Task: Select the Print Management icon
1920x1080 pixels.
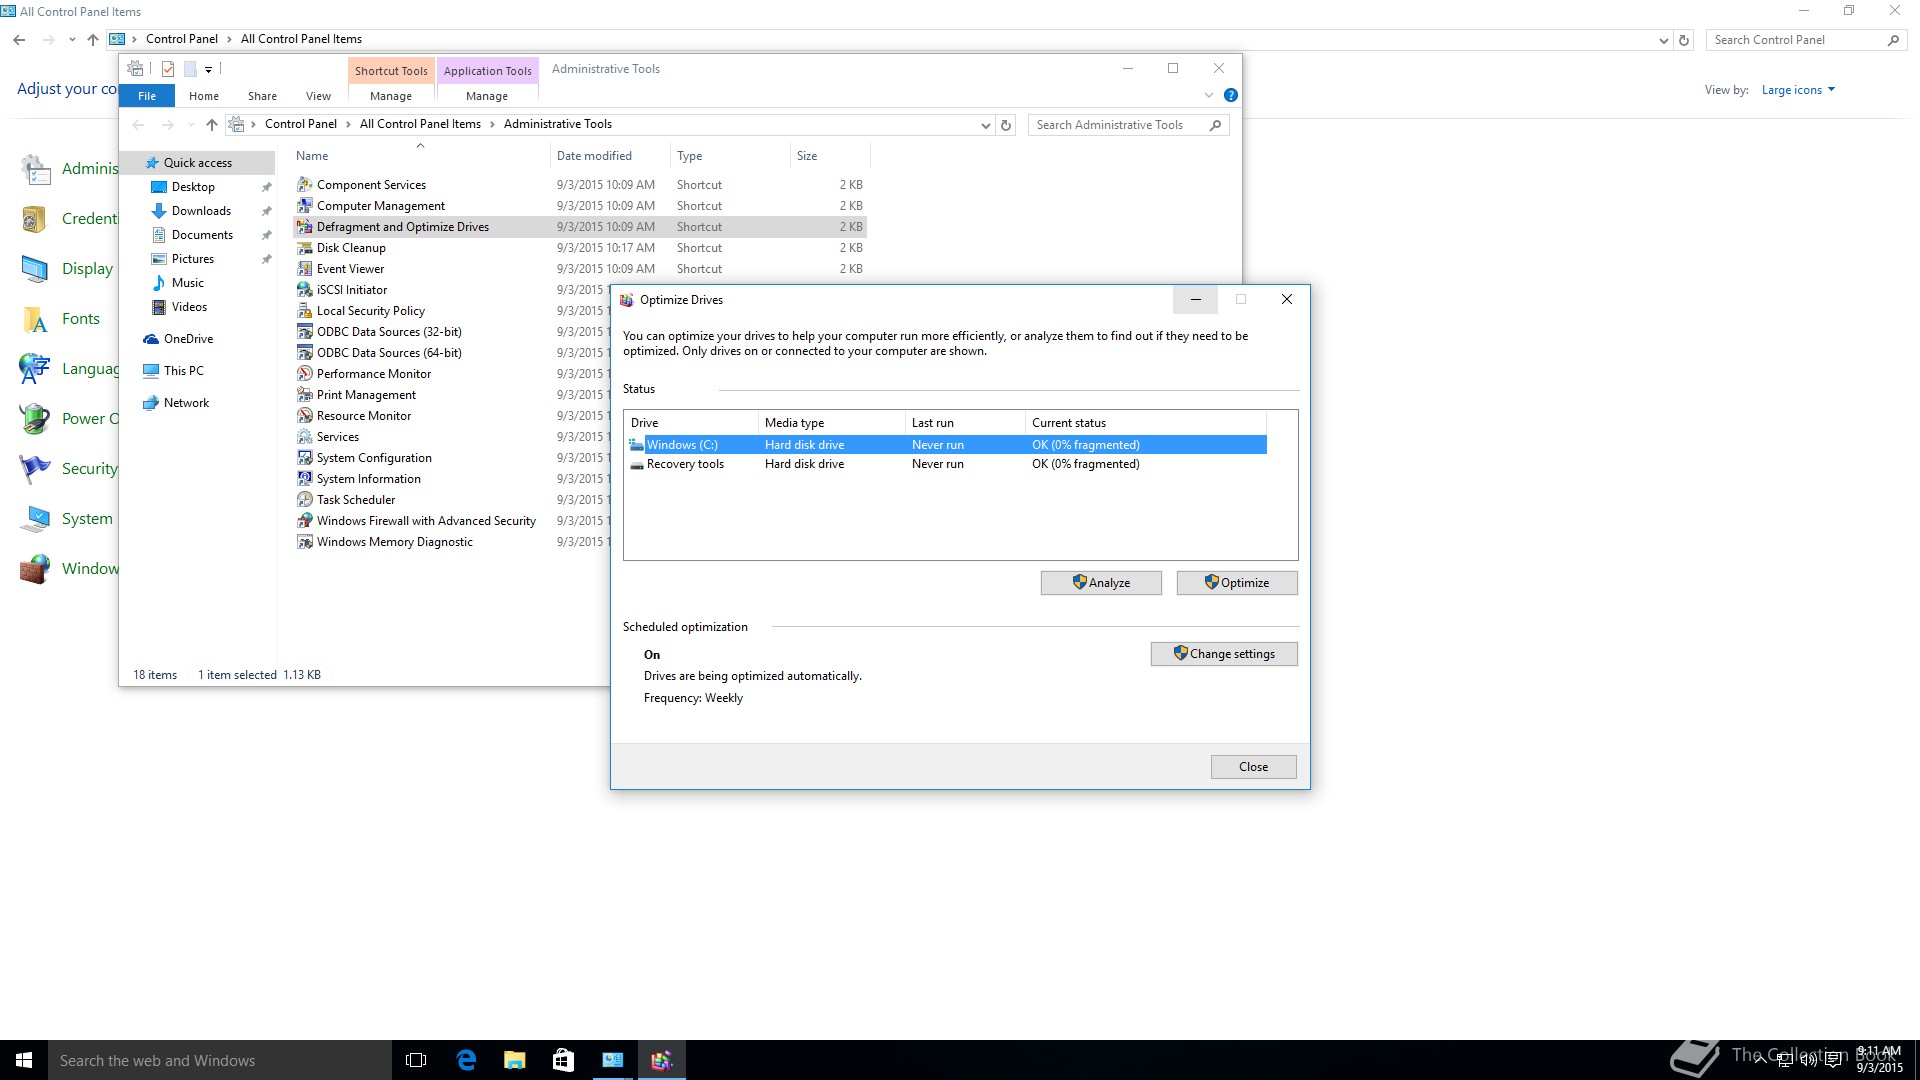Action: [x=305, y=395]
